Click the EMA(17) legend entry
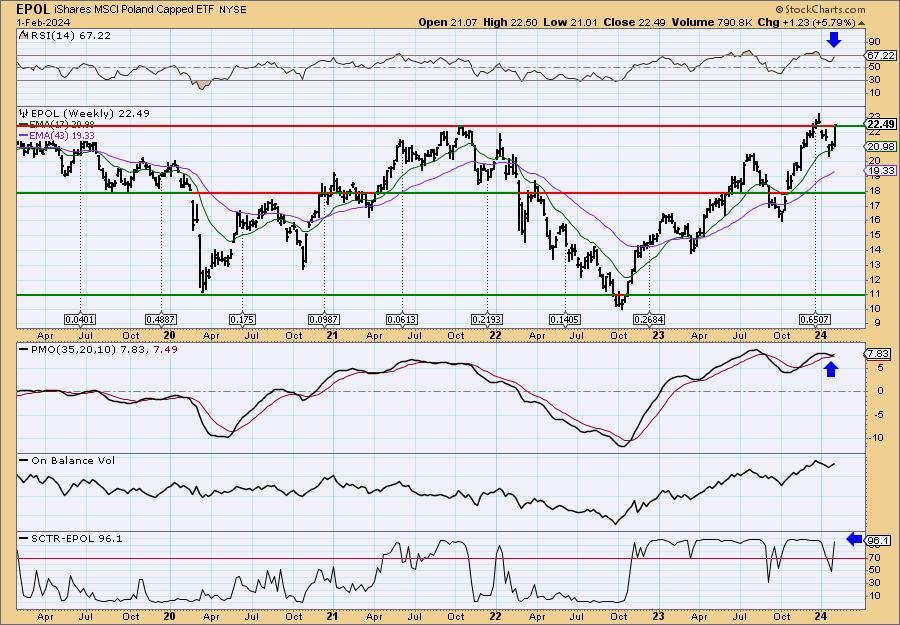Viewport: 900px width, 625px height. pos(62,124)
